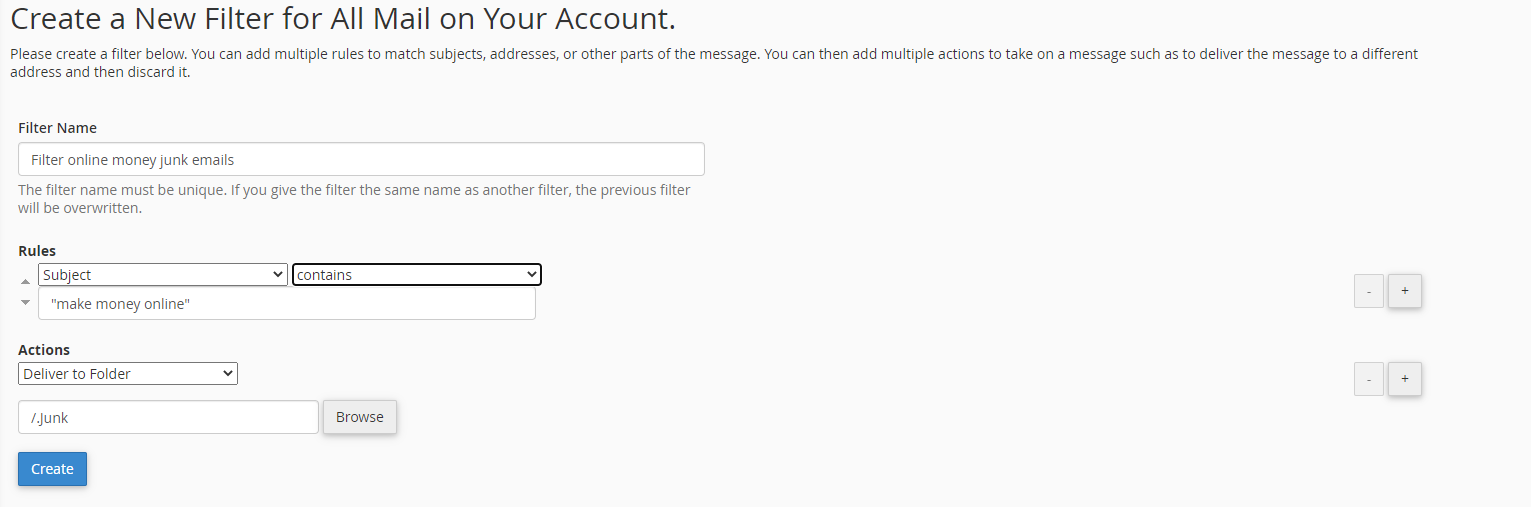This screenshot has width=1531, height=507.
Task: Click the /.Junk folder path field
Action: pyautogui.click(x=168, y=418)
